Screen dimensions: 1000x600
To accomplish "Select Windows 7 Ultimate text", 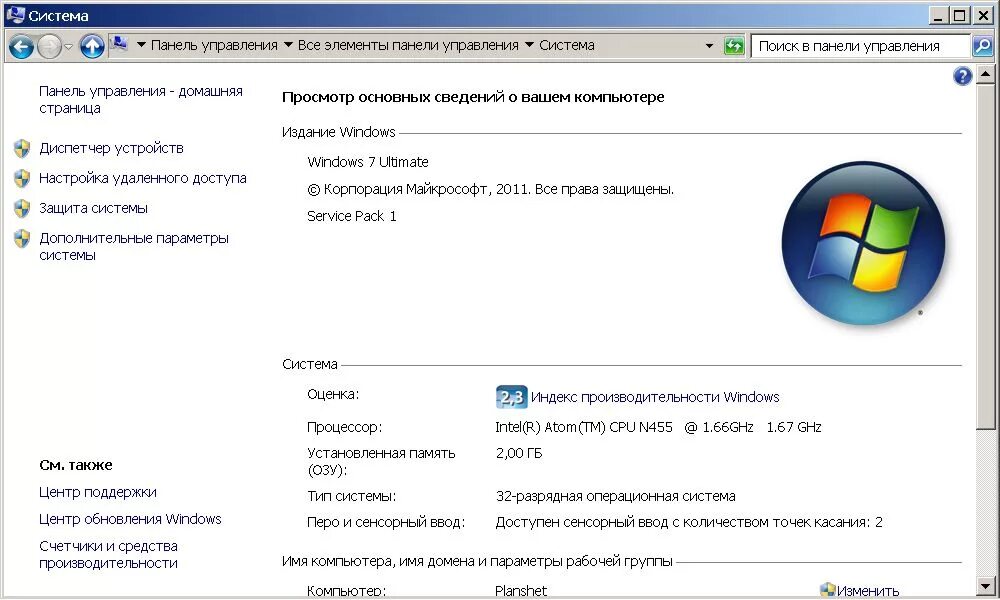I will tap(367, 162).
